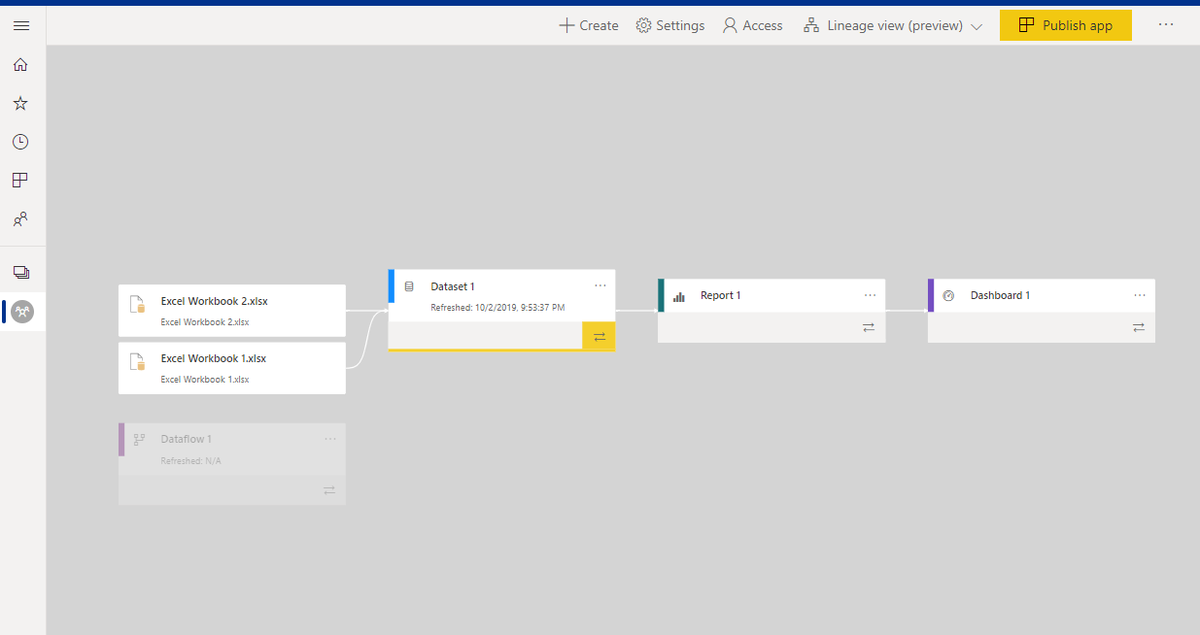Click the Publish app button
This screenshot has height=635, width=1200.
(1065, 25)
